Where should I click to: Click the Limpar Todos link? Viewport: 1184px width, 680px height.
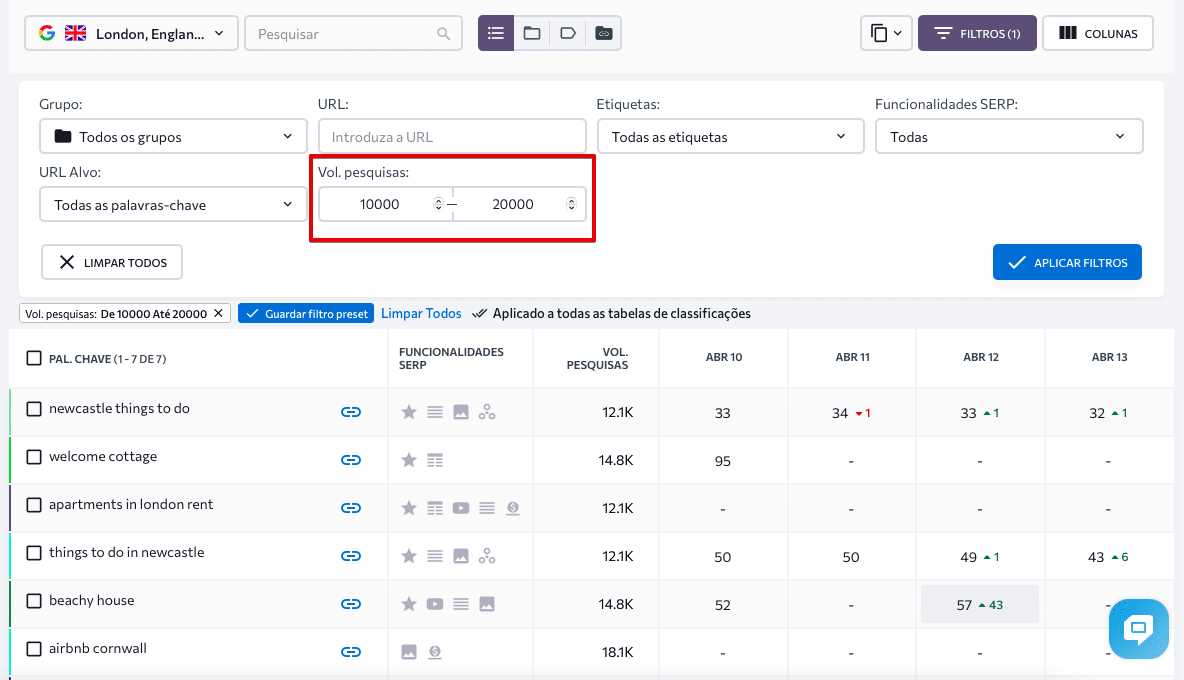[421, 313]
